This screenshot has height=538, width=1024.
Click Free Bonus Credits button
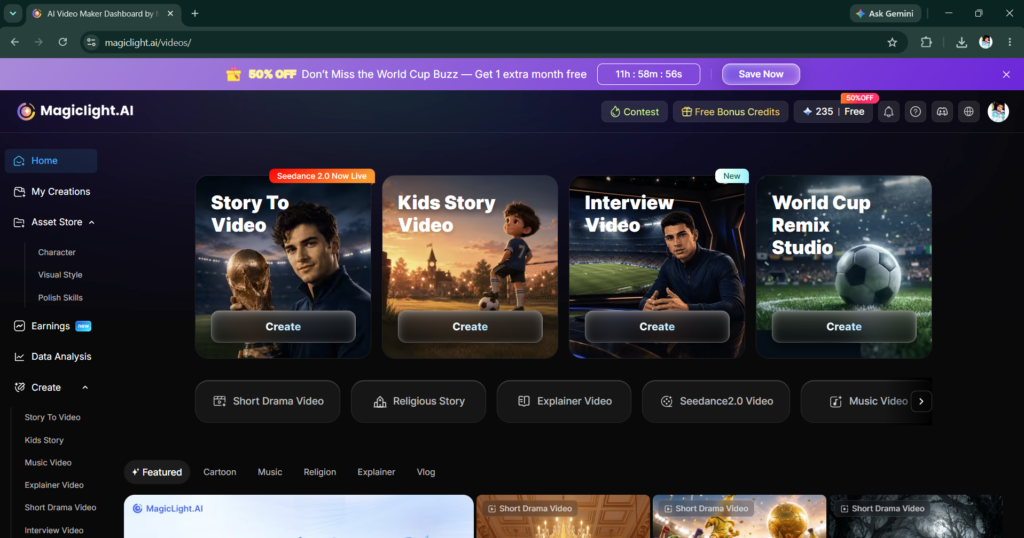pyautogui.click(x=730, y=112)
